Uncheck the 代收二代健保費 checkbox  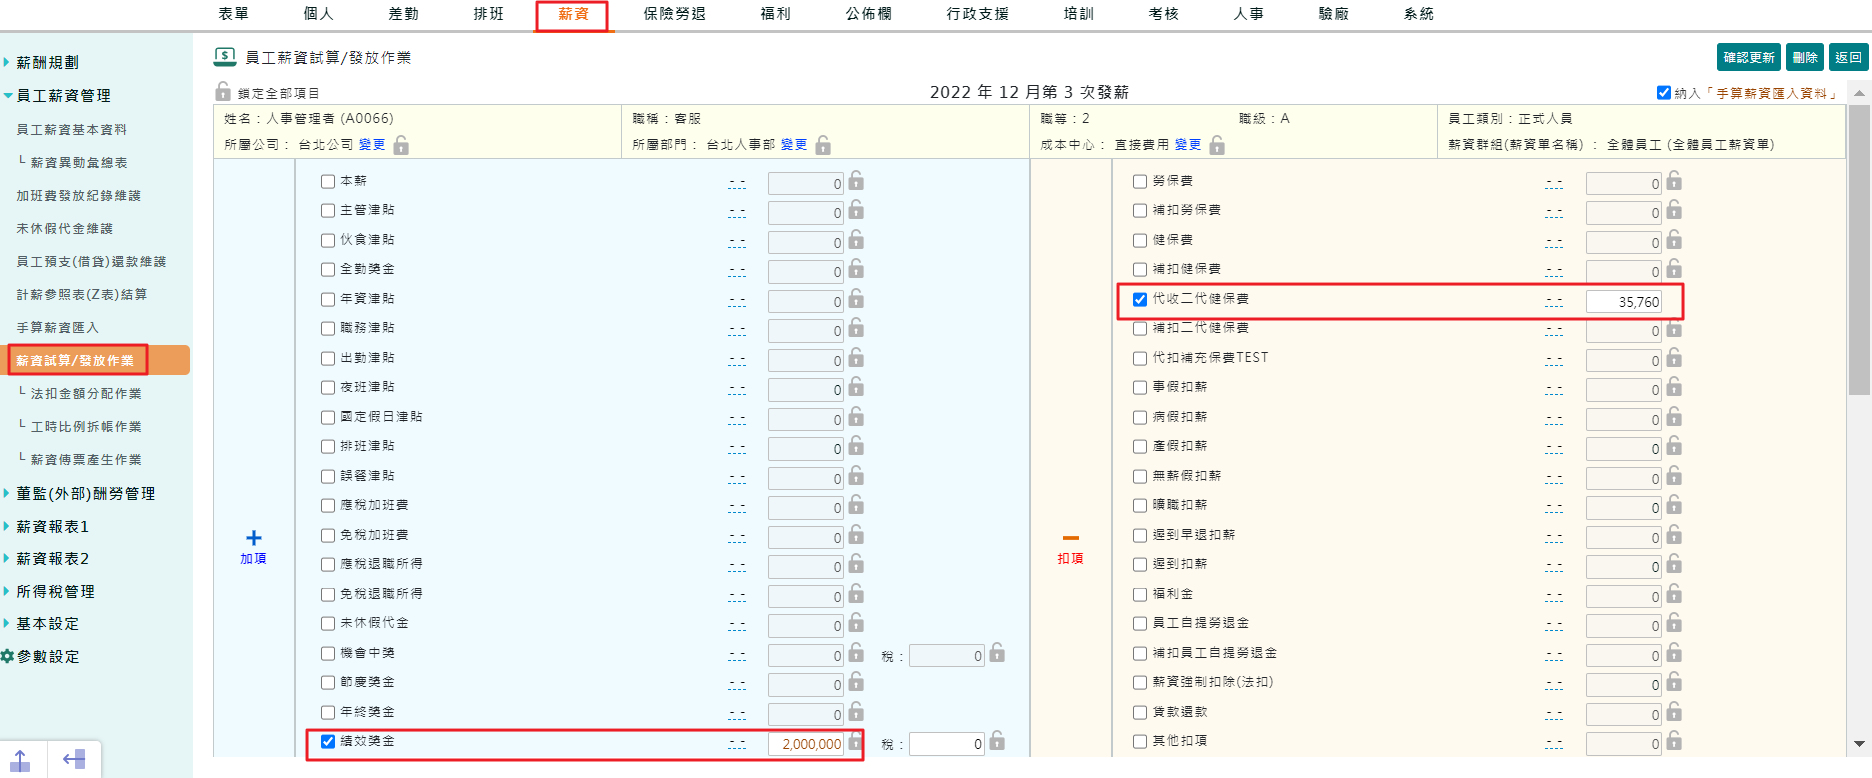(1140, 299)
